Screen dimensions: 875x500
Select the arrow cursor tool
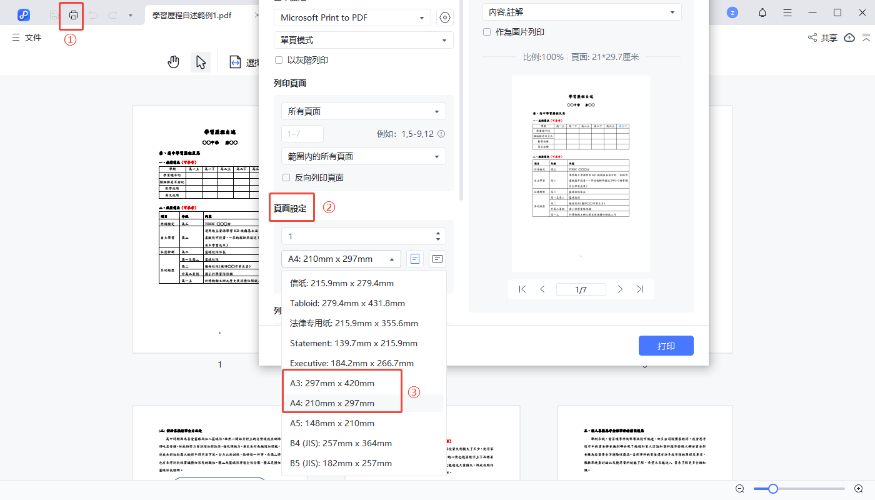(x=200, y=62)
